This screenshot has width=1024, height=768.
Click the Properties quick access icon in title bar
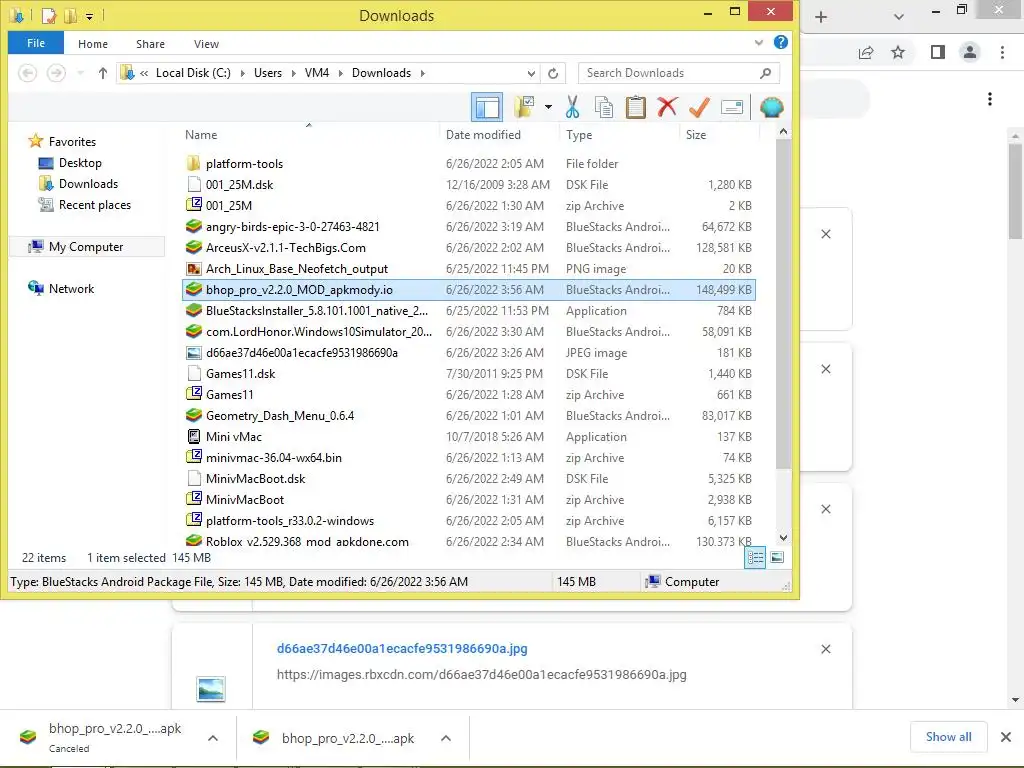[x=49, y=15]
